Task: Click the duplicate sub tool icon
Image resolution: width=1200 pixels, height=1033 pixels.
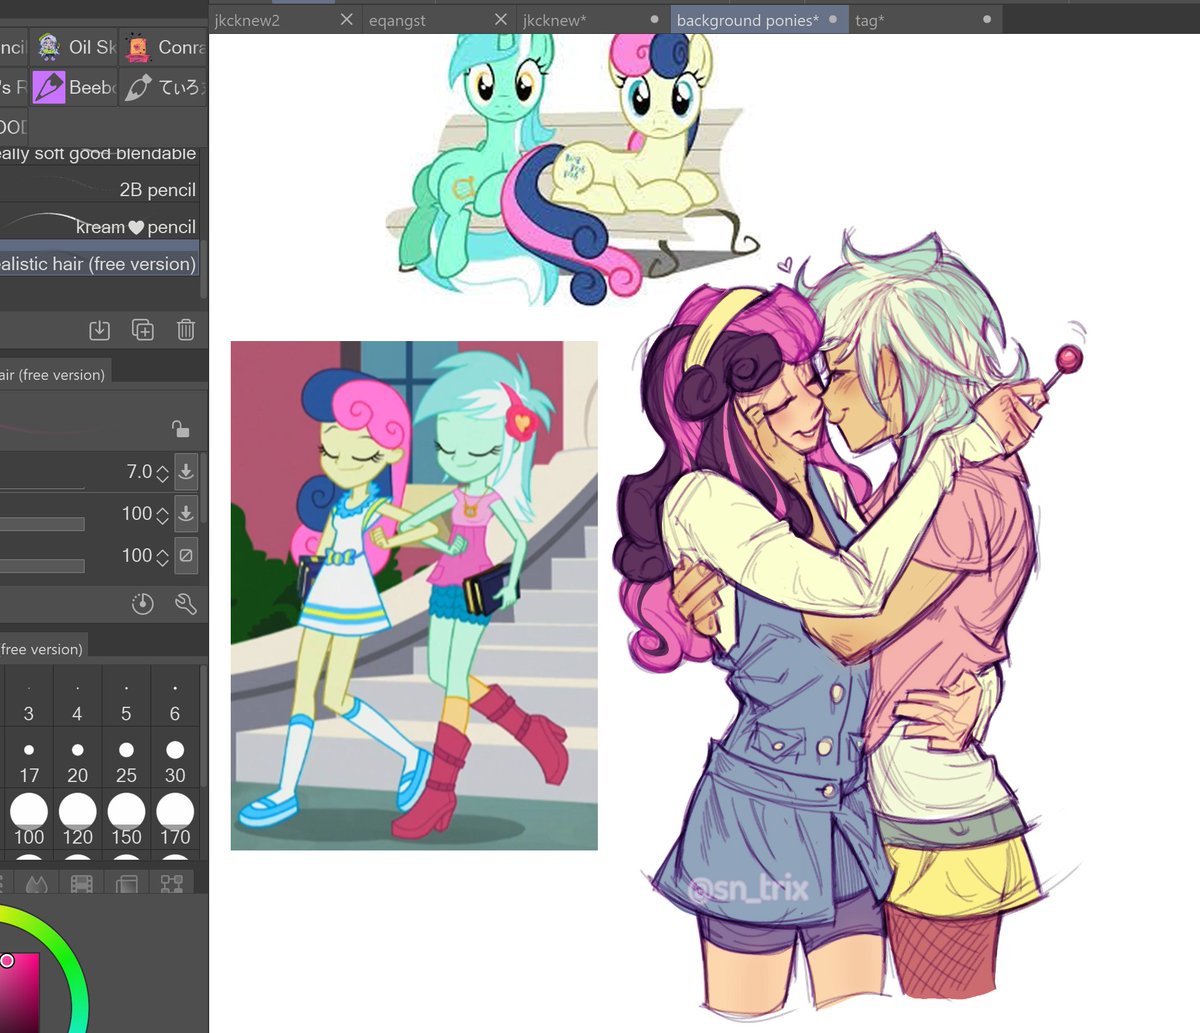Action: [142, 329]
